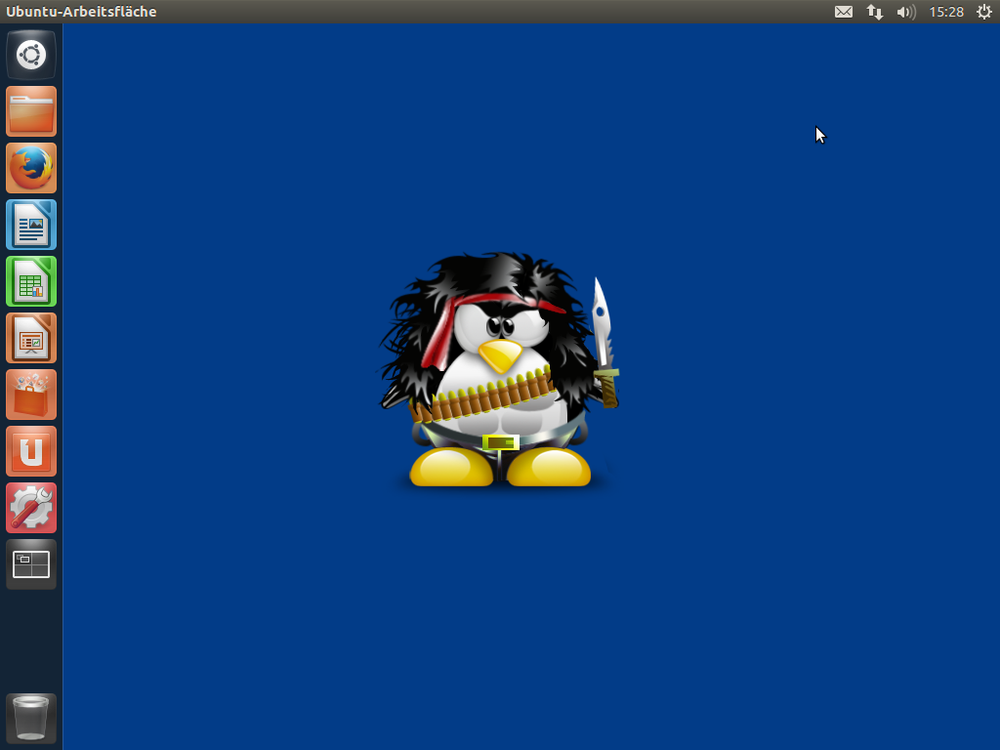Show the calendar from clock 15:28
This screenshot has width=1000, height=750.
coord(946,11)
